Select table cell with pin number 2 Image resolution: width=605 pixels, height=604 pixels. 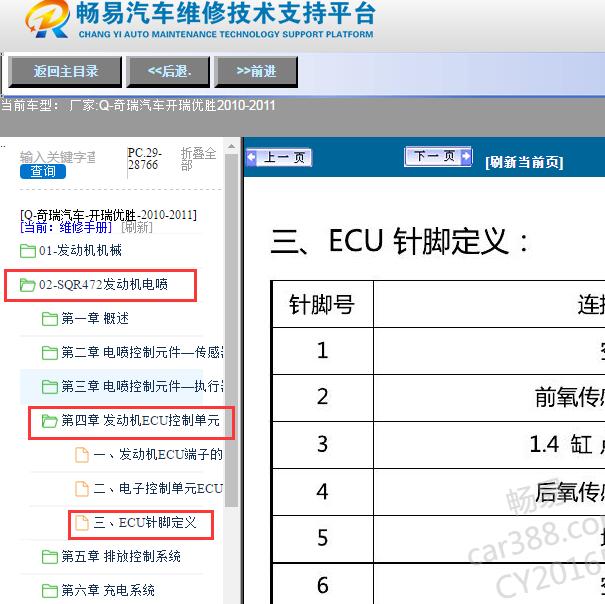pos(323,398)
